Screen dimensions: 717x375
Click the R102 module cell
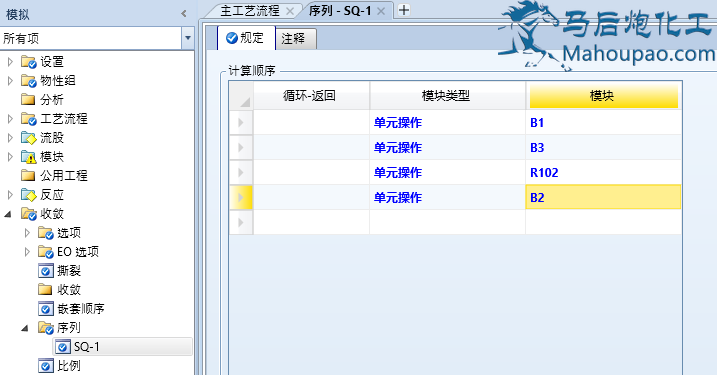pos(603,172)
